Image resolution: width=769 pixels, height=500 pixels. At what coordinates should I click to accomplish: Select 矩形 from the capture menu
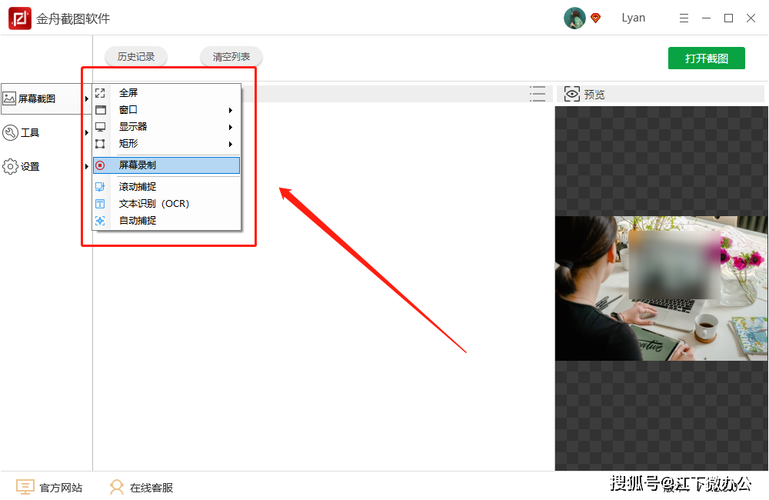click(167, 144)
